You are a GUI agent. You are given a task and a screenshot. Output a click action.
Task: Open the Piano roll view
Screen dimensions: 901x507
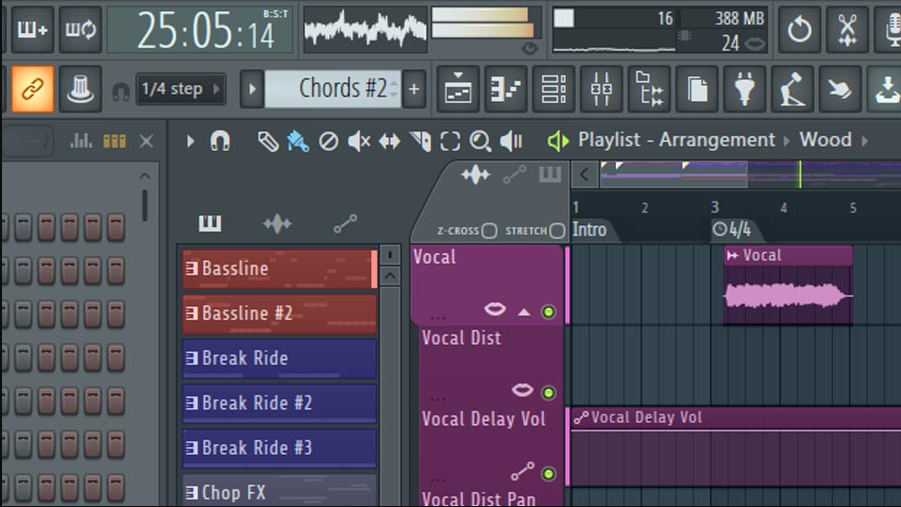tap(506, 89)
